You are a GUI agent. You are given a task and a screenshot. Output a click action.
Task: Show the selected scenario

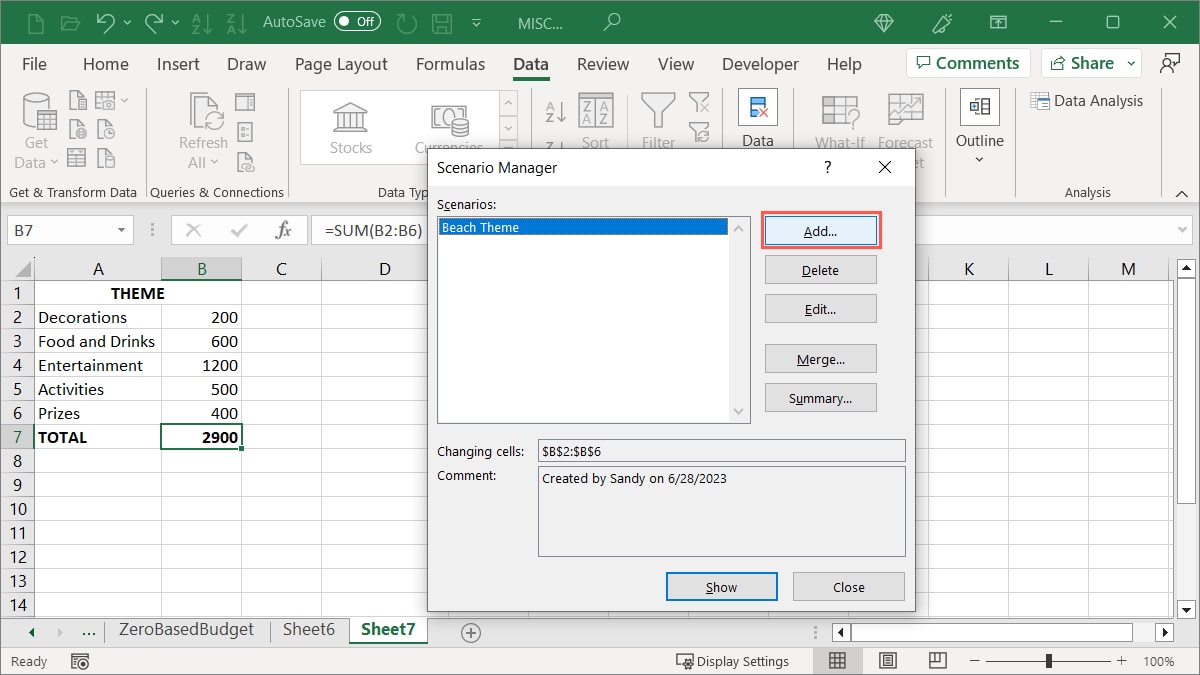721,586
